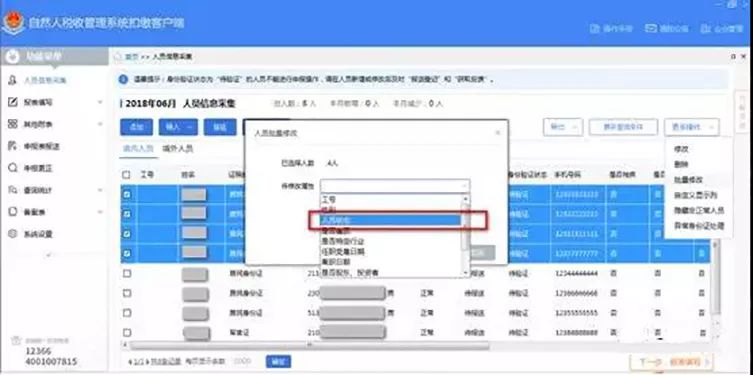Choose 工号 in the attribute list
This screenshot has width=753, height=375.
(x=329, y=199)
